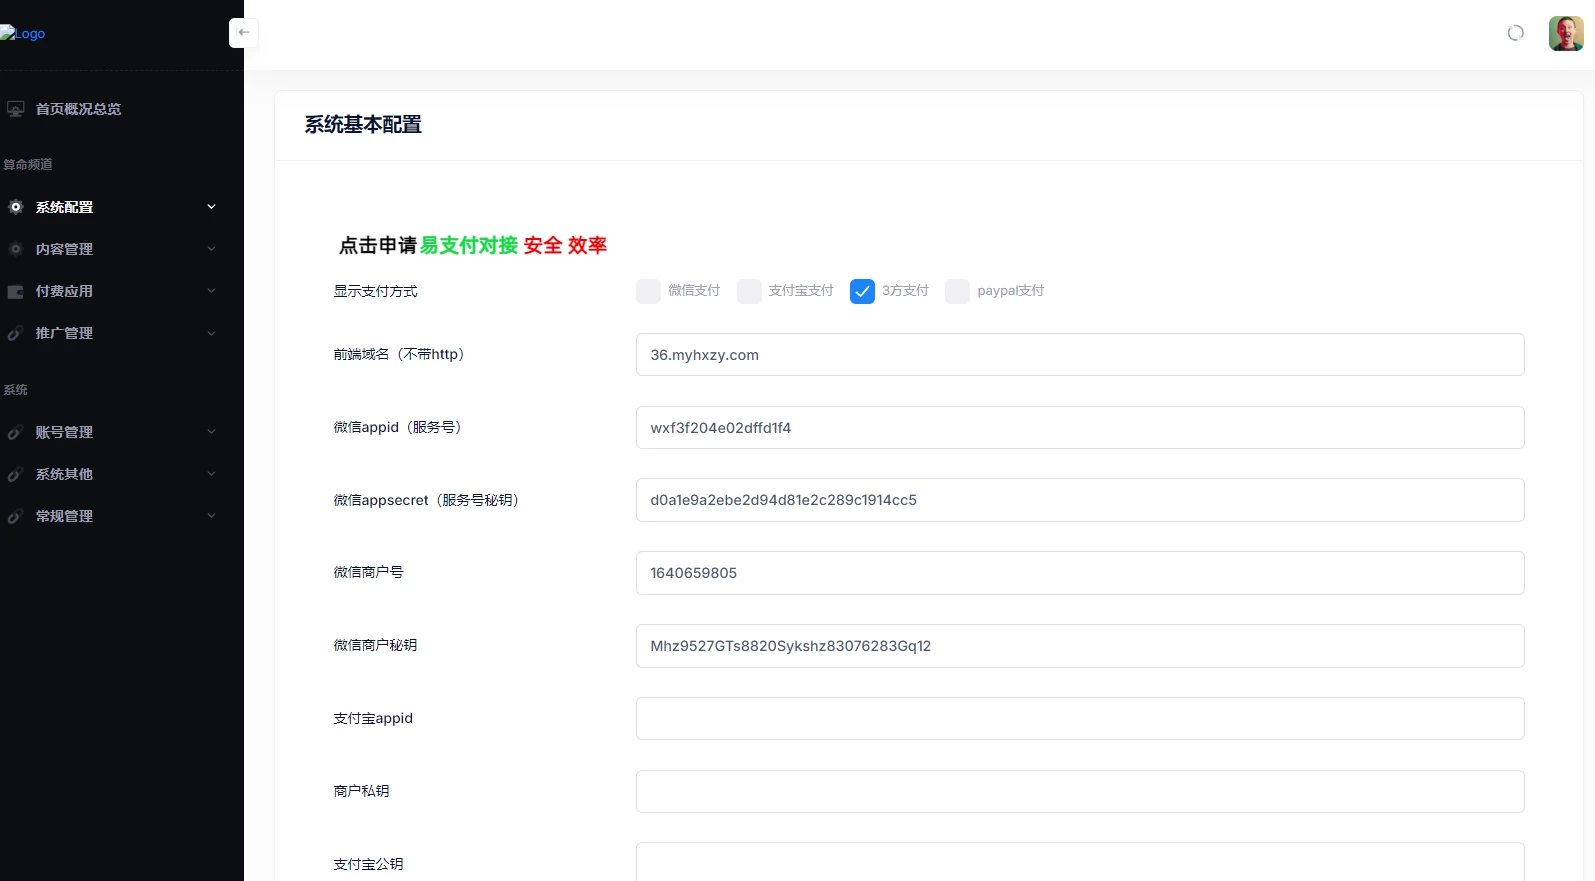The width and height of the screenshot is (1595, 881).
Task: Click the Logo image link
Action: (23, 33)
